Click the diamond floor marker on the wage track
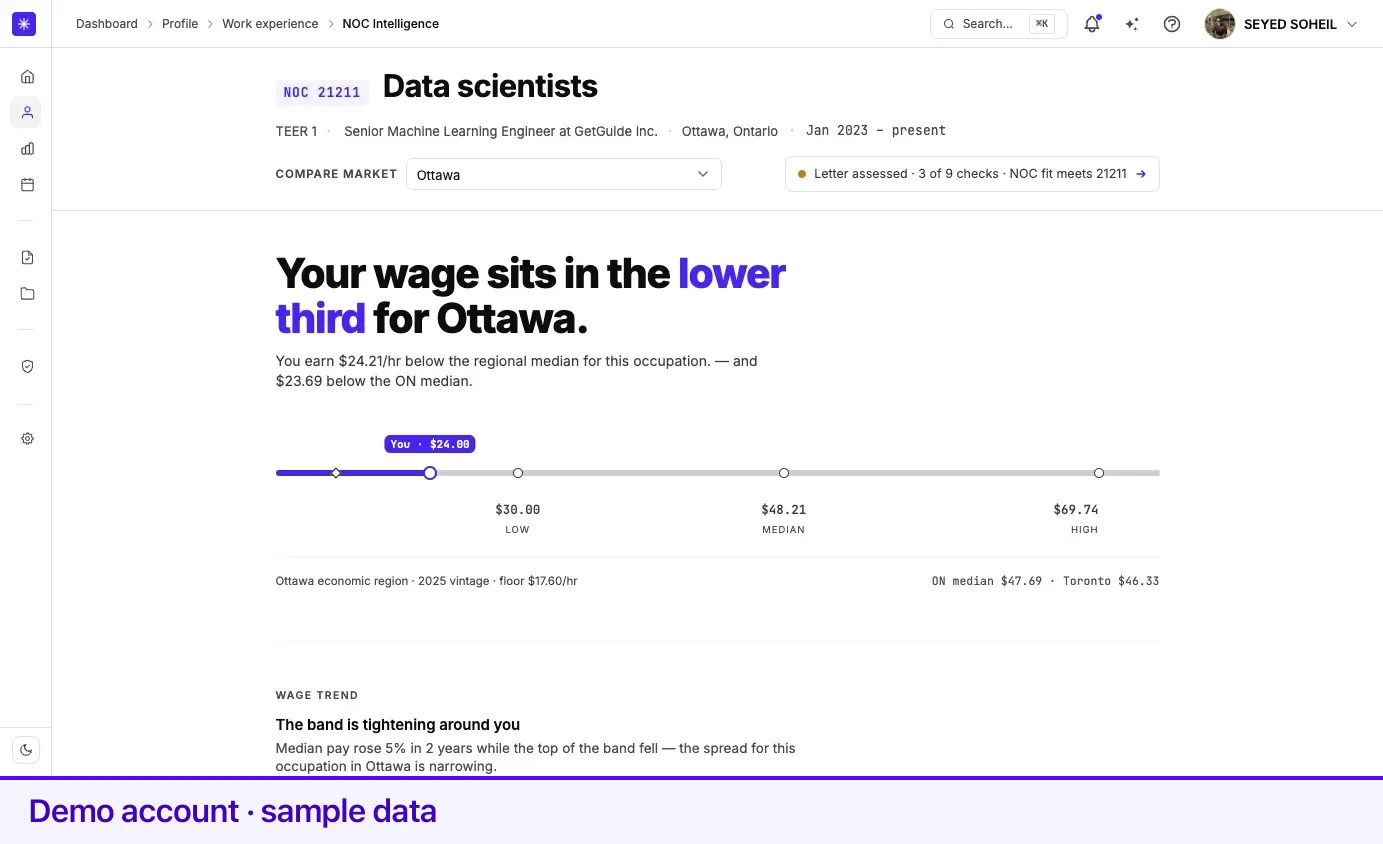 [336, 473]
